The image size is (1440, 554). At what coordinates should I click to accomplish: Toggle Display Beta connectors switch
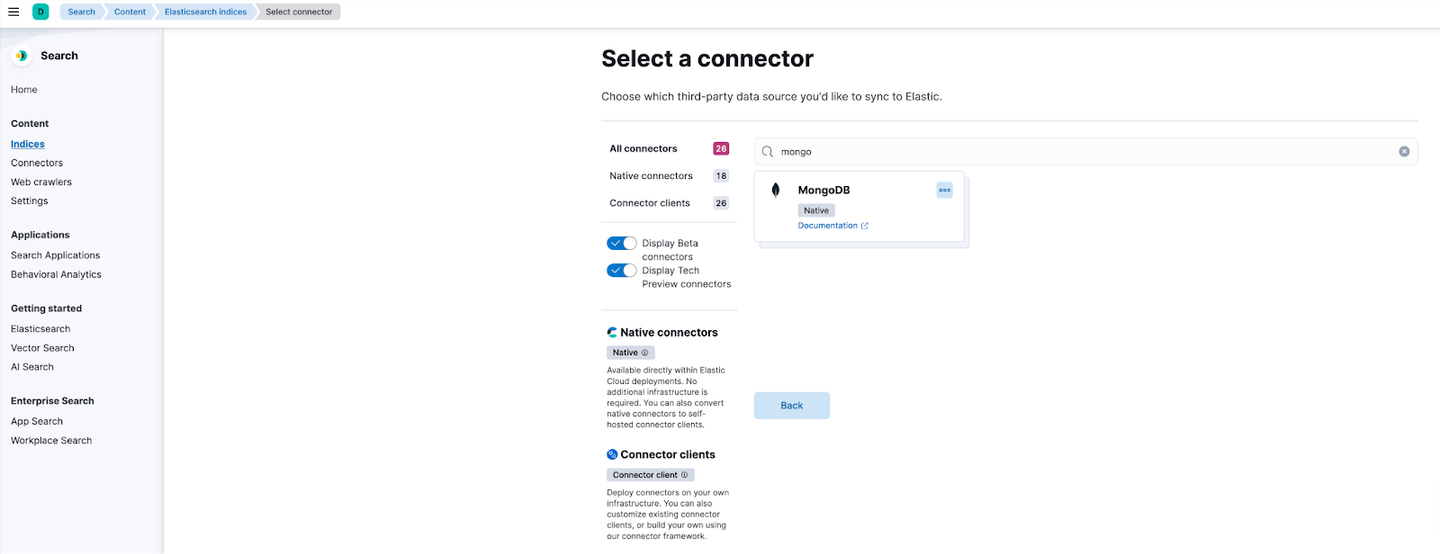pos(621,243)
